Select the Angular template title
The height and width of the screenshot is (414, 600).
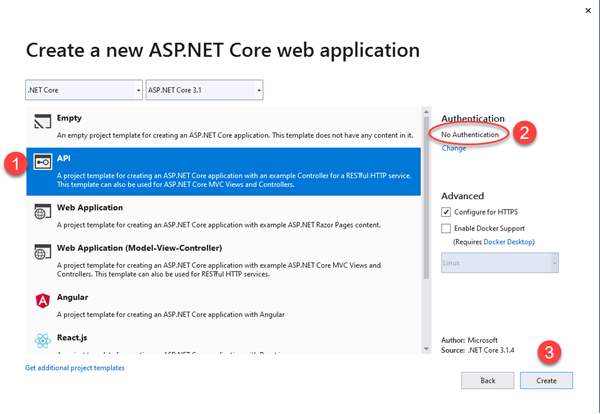tap(72, 297)
